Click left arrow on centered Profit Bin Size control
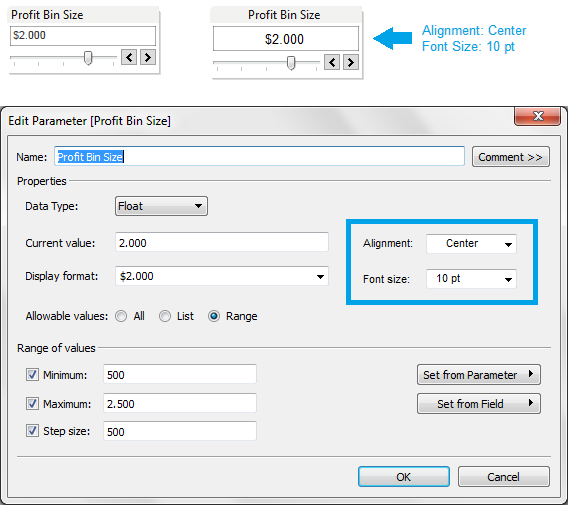This screenshot has height=505, width=568. click(332, 62)
